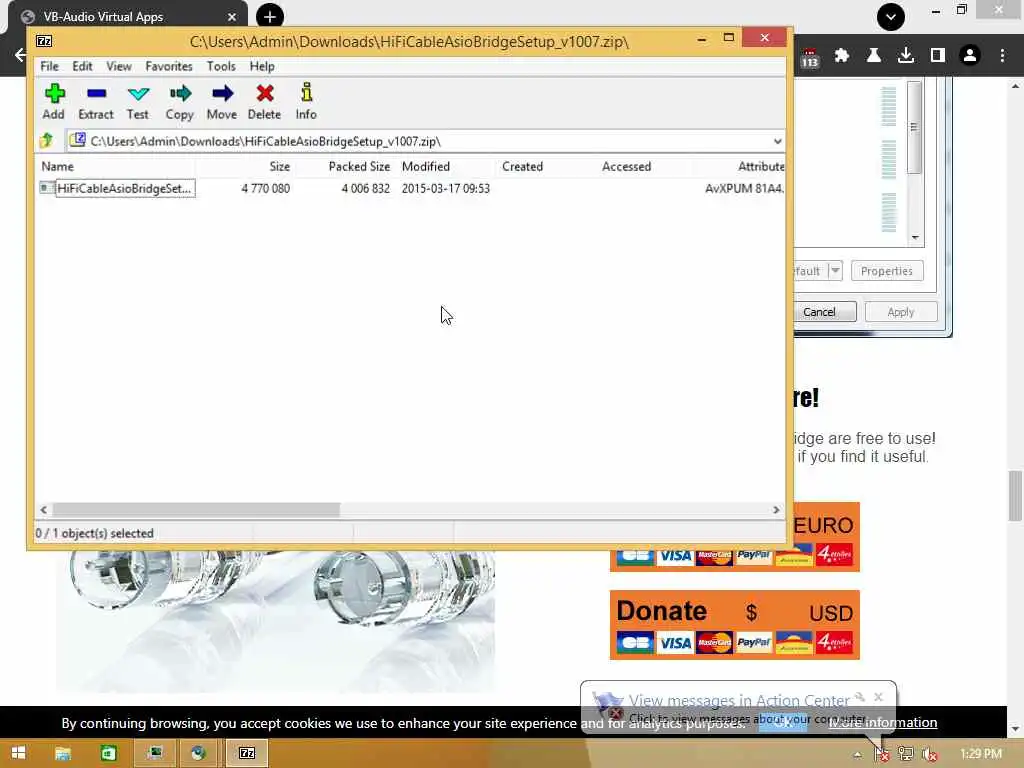The width and height of the screenshot is (1024, 768).
Task: Click the 7z icon in window title bar
Action: click(x=44, y=41)
